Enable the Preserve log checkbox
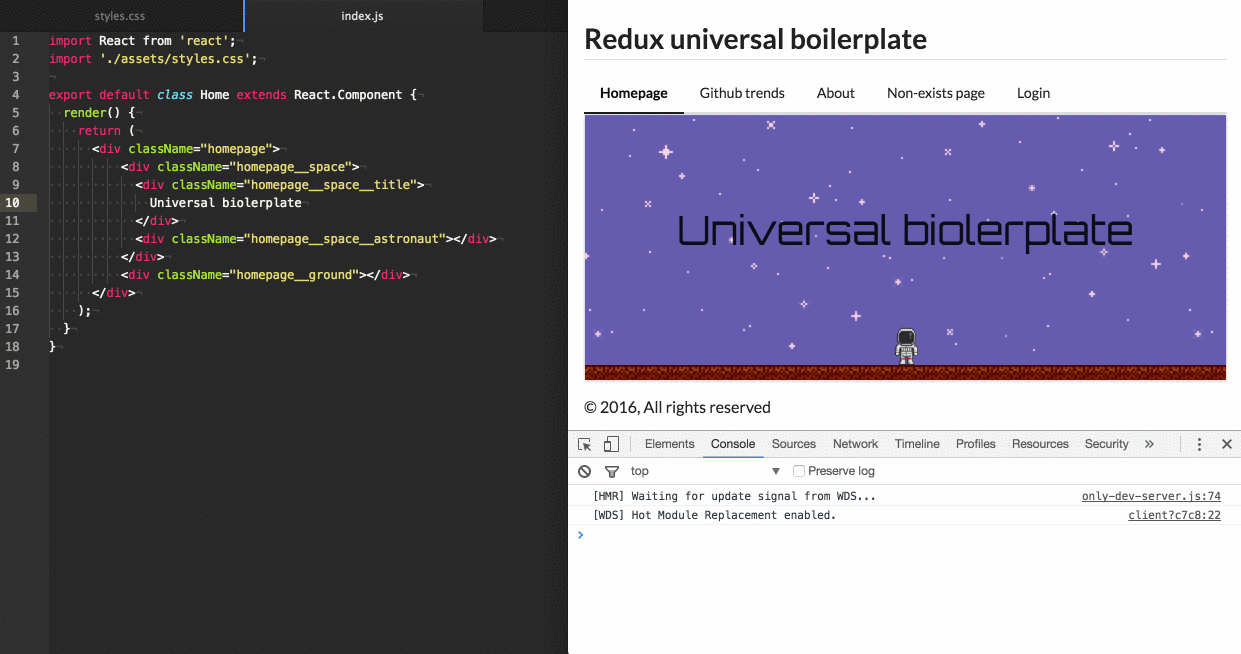Screen dimensions: 1241x654 point(799,471)
